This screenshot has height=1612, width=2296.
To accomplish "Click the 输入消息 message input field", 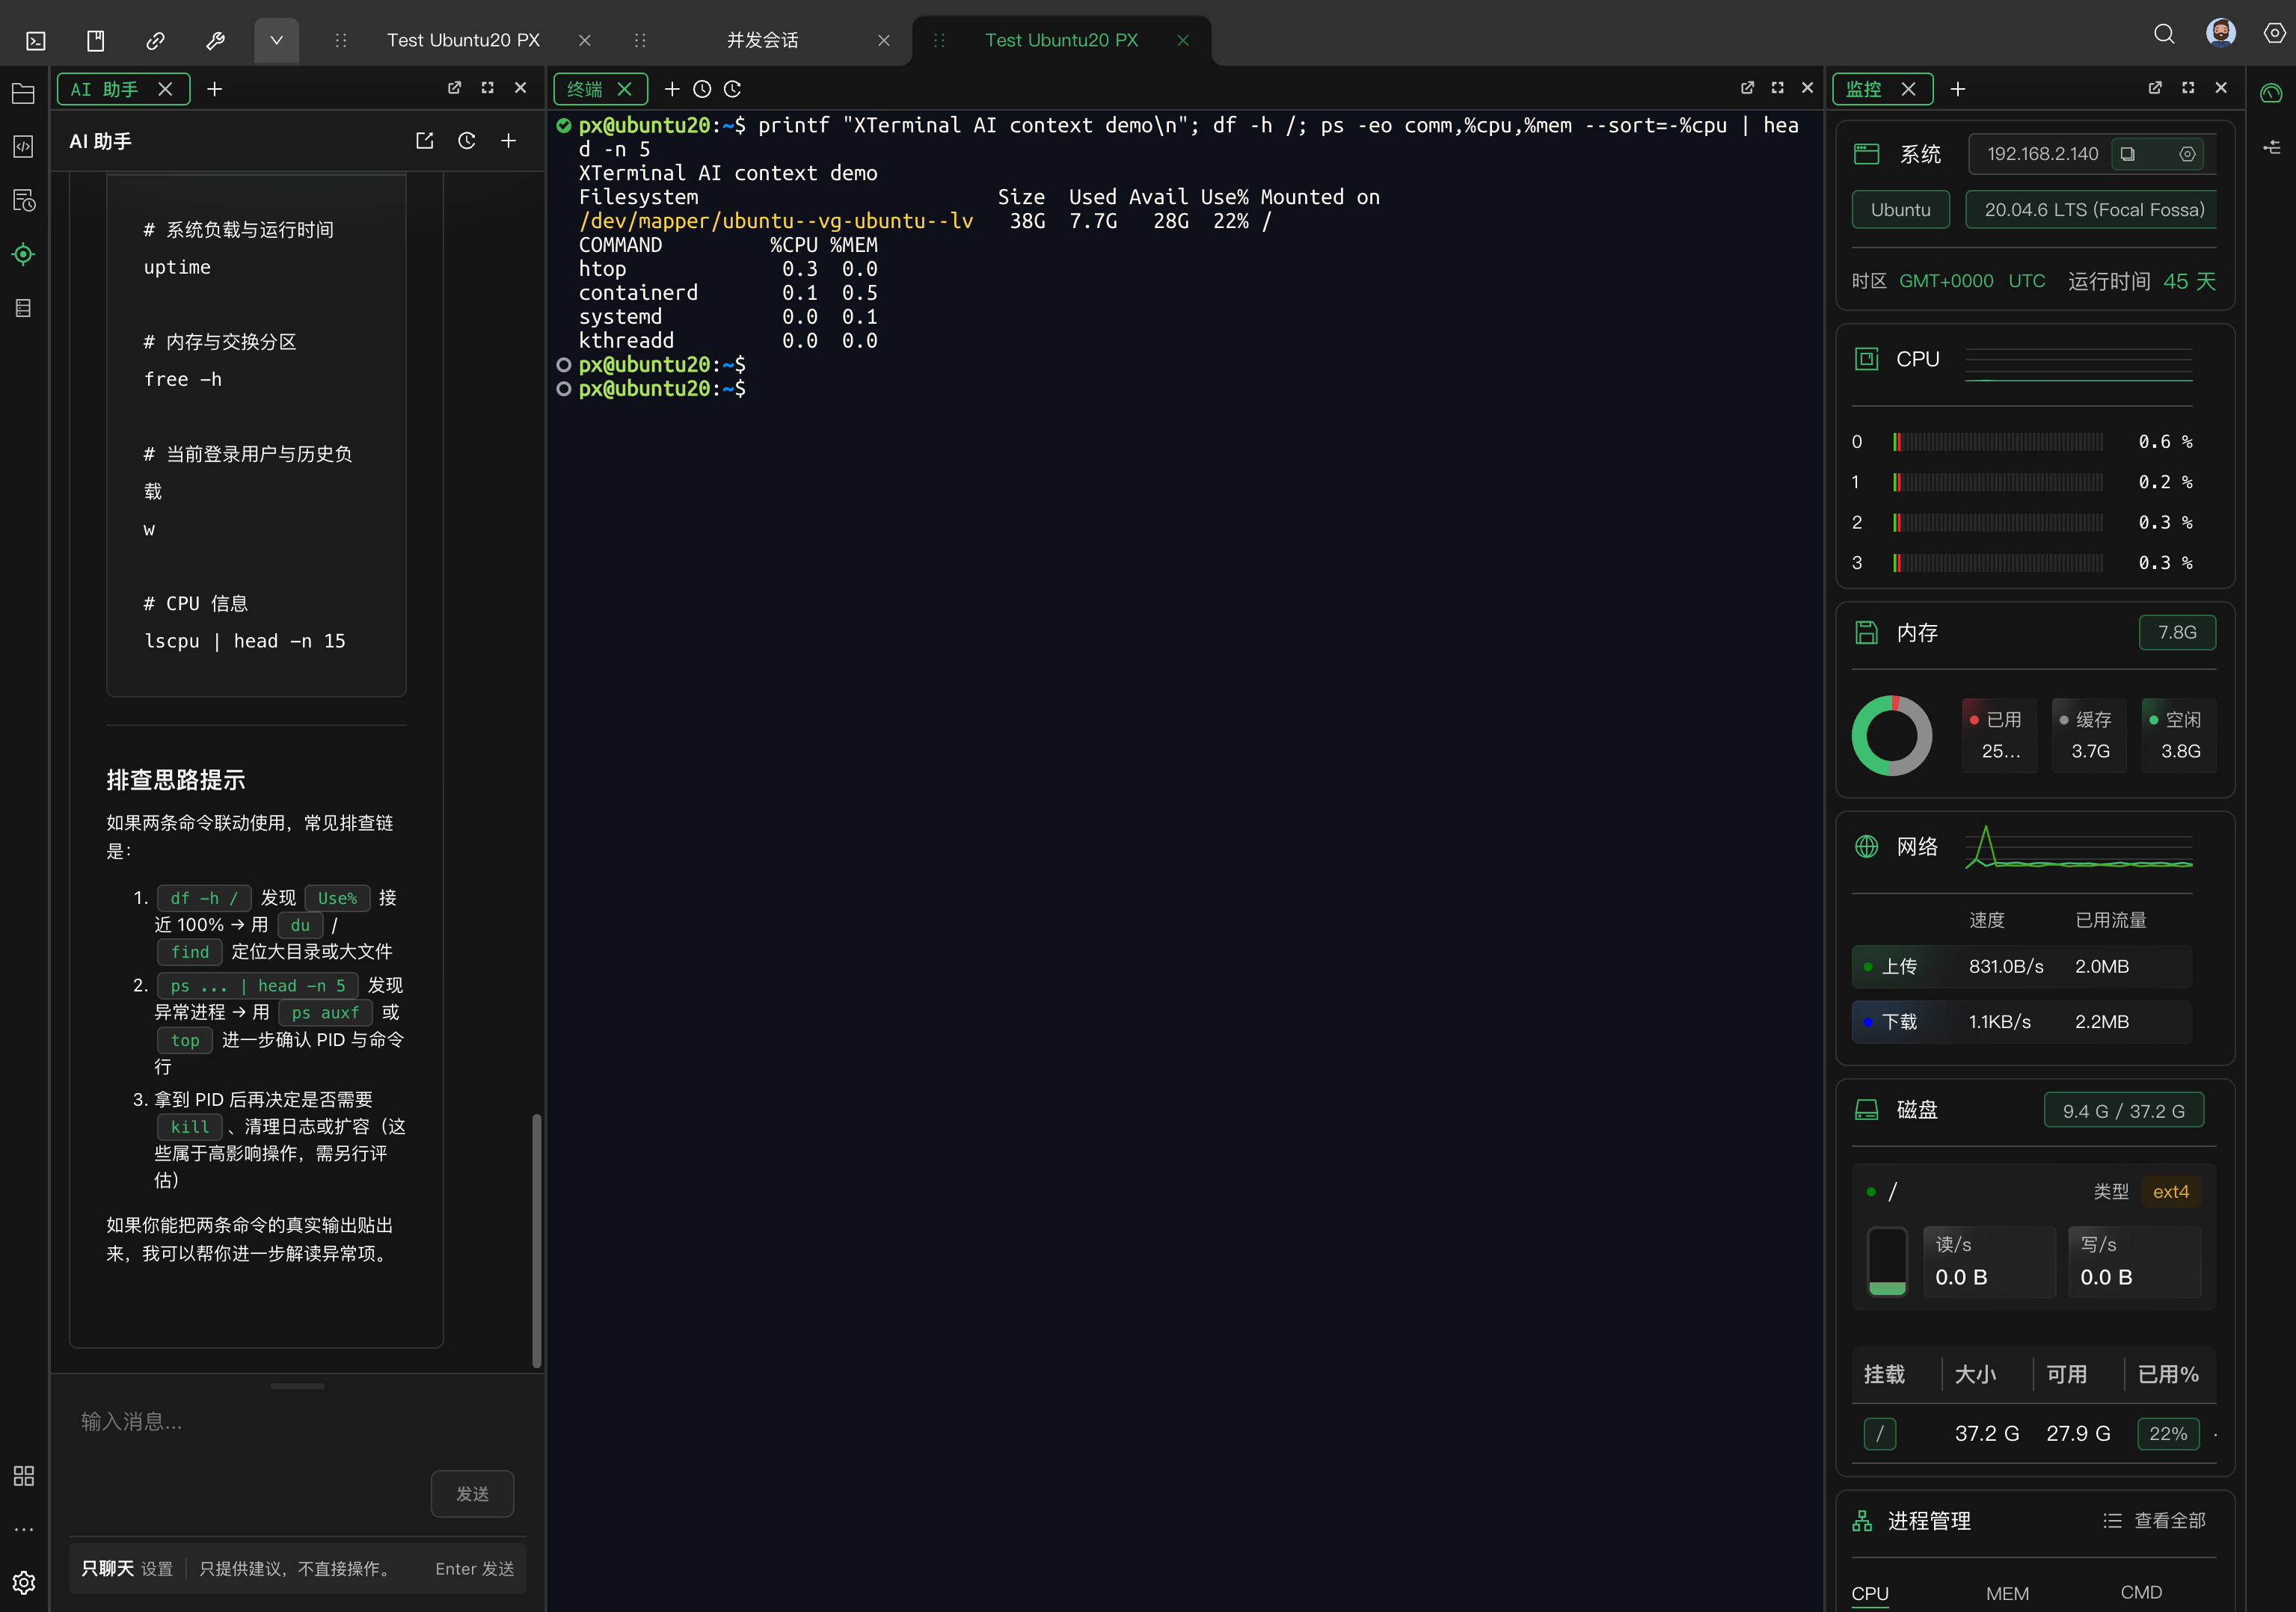I will 298,1422.
